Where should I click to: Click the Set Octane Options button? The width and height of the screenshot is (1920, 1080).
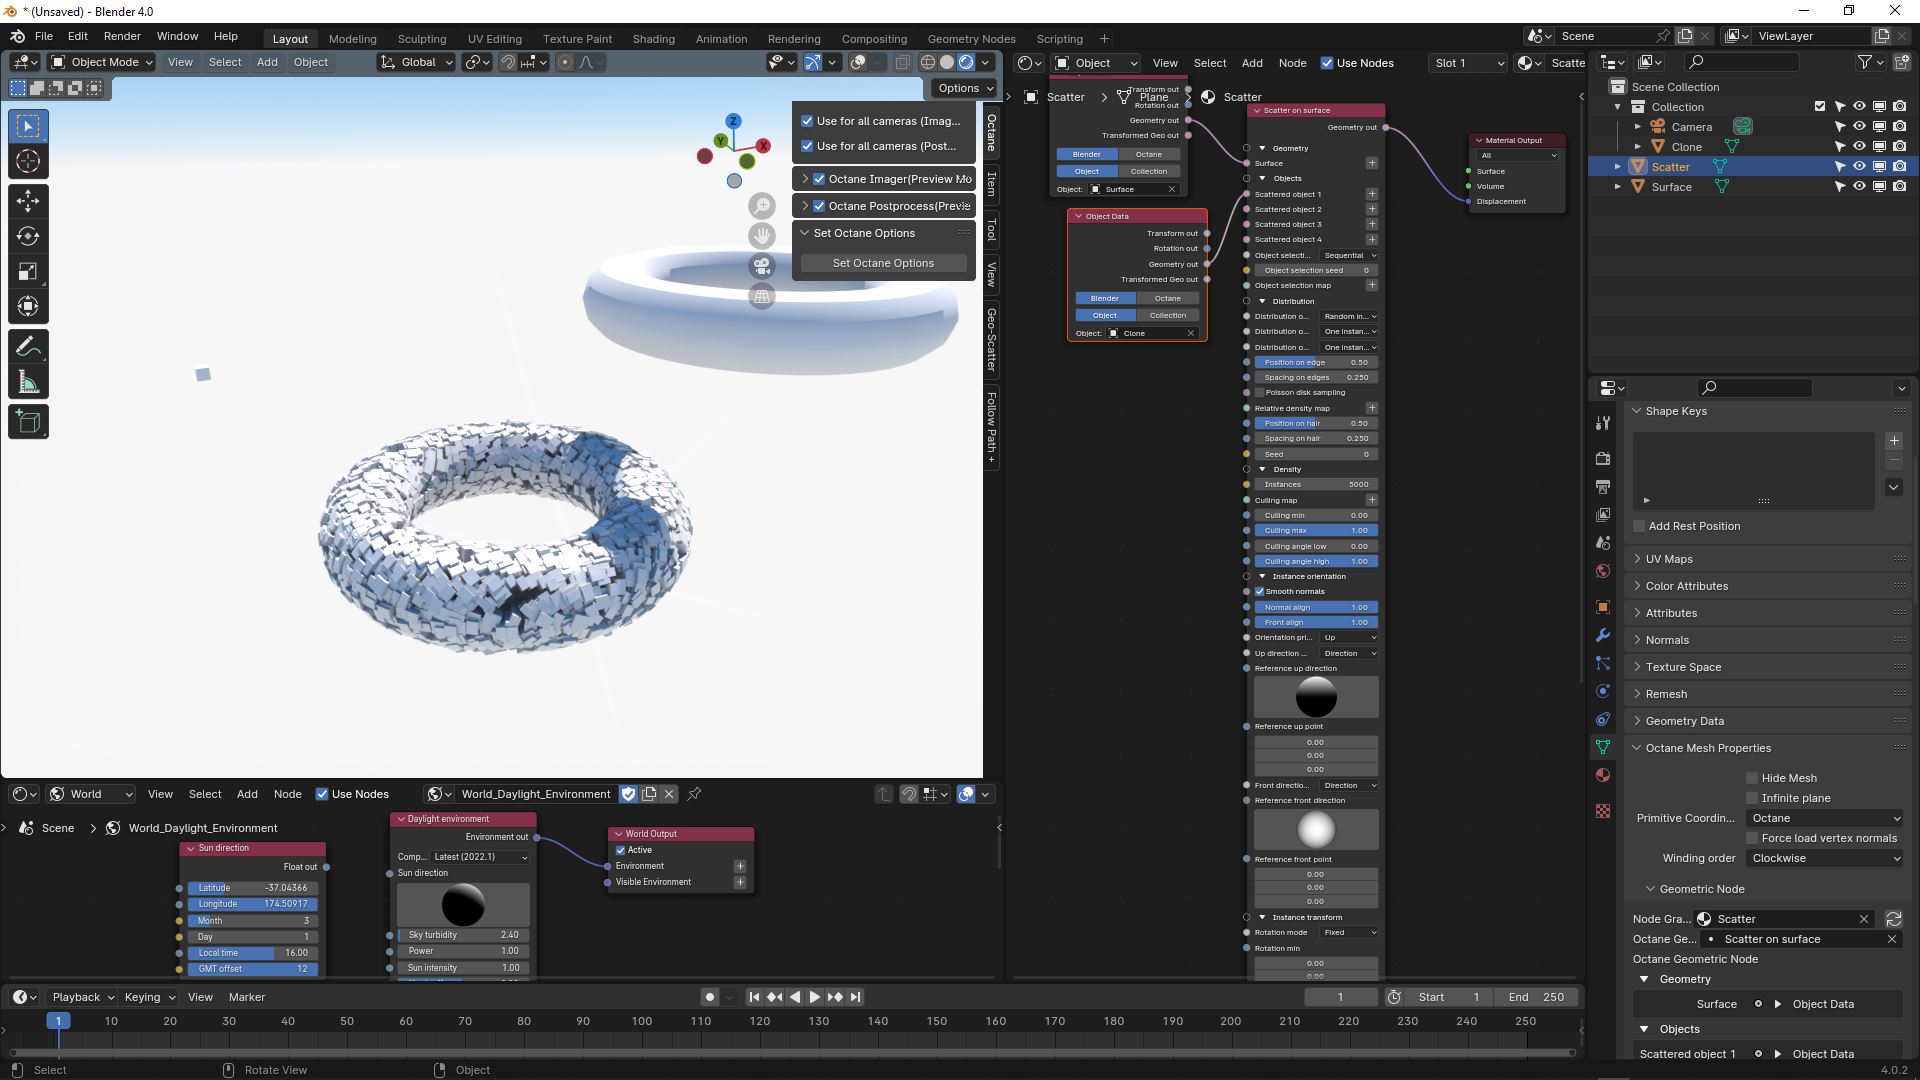point(883,263)
